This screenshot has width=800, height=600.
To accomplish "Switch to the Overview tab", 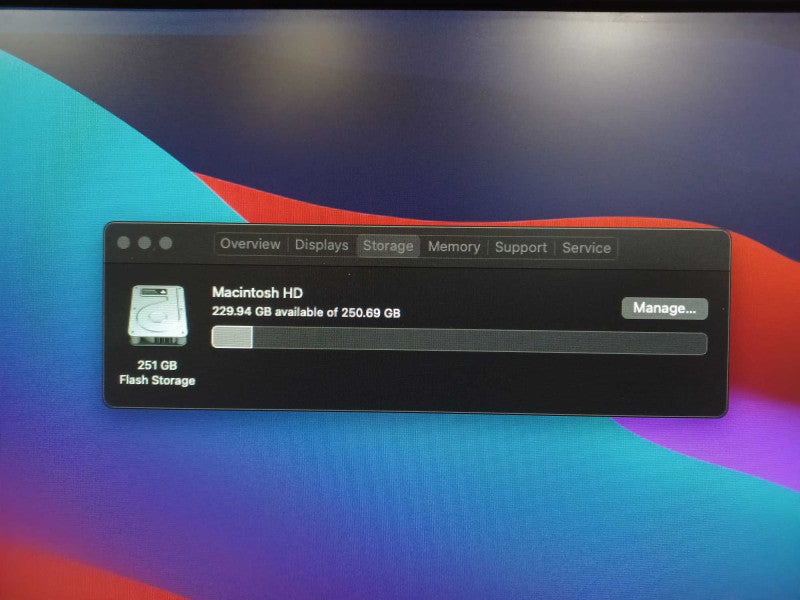I will (251, 244).
